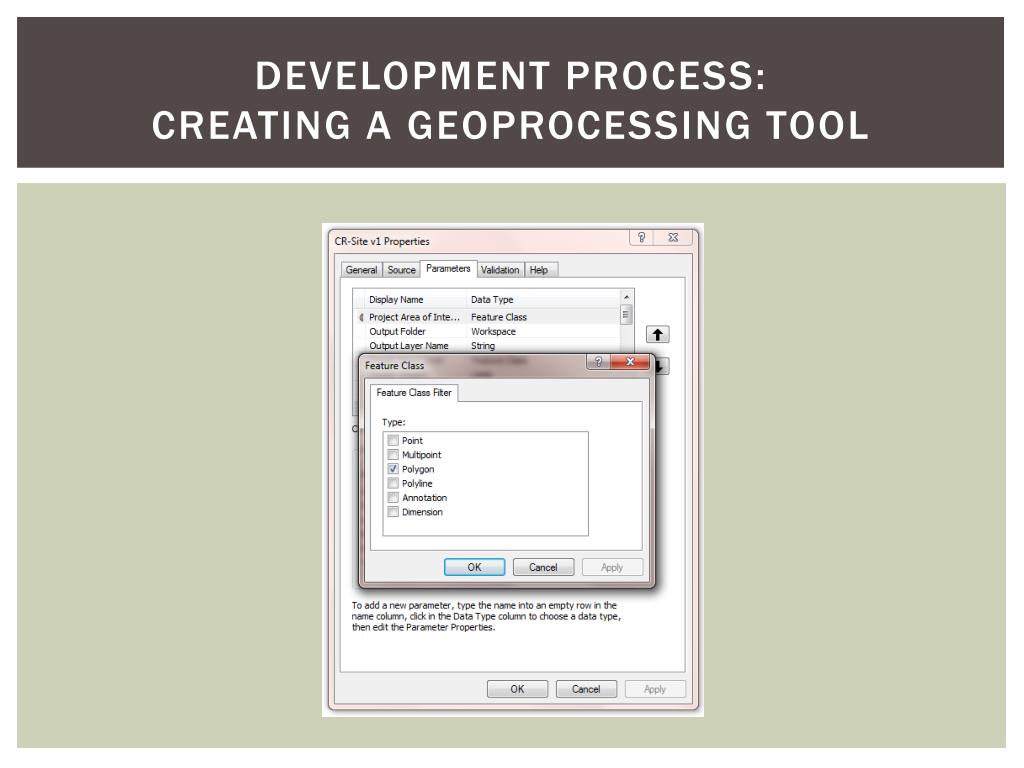Switch to the General tab
Viewport: 1024px width, 768px height.
[361, 270]
